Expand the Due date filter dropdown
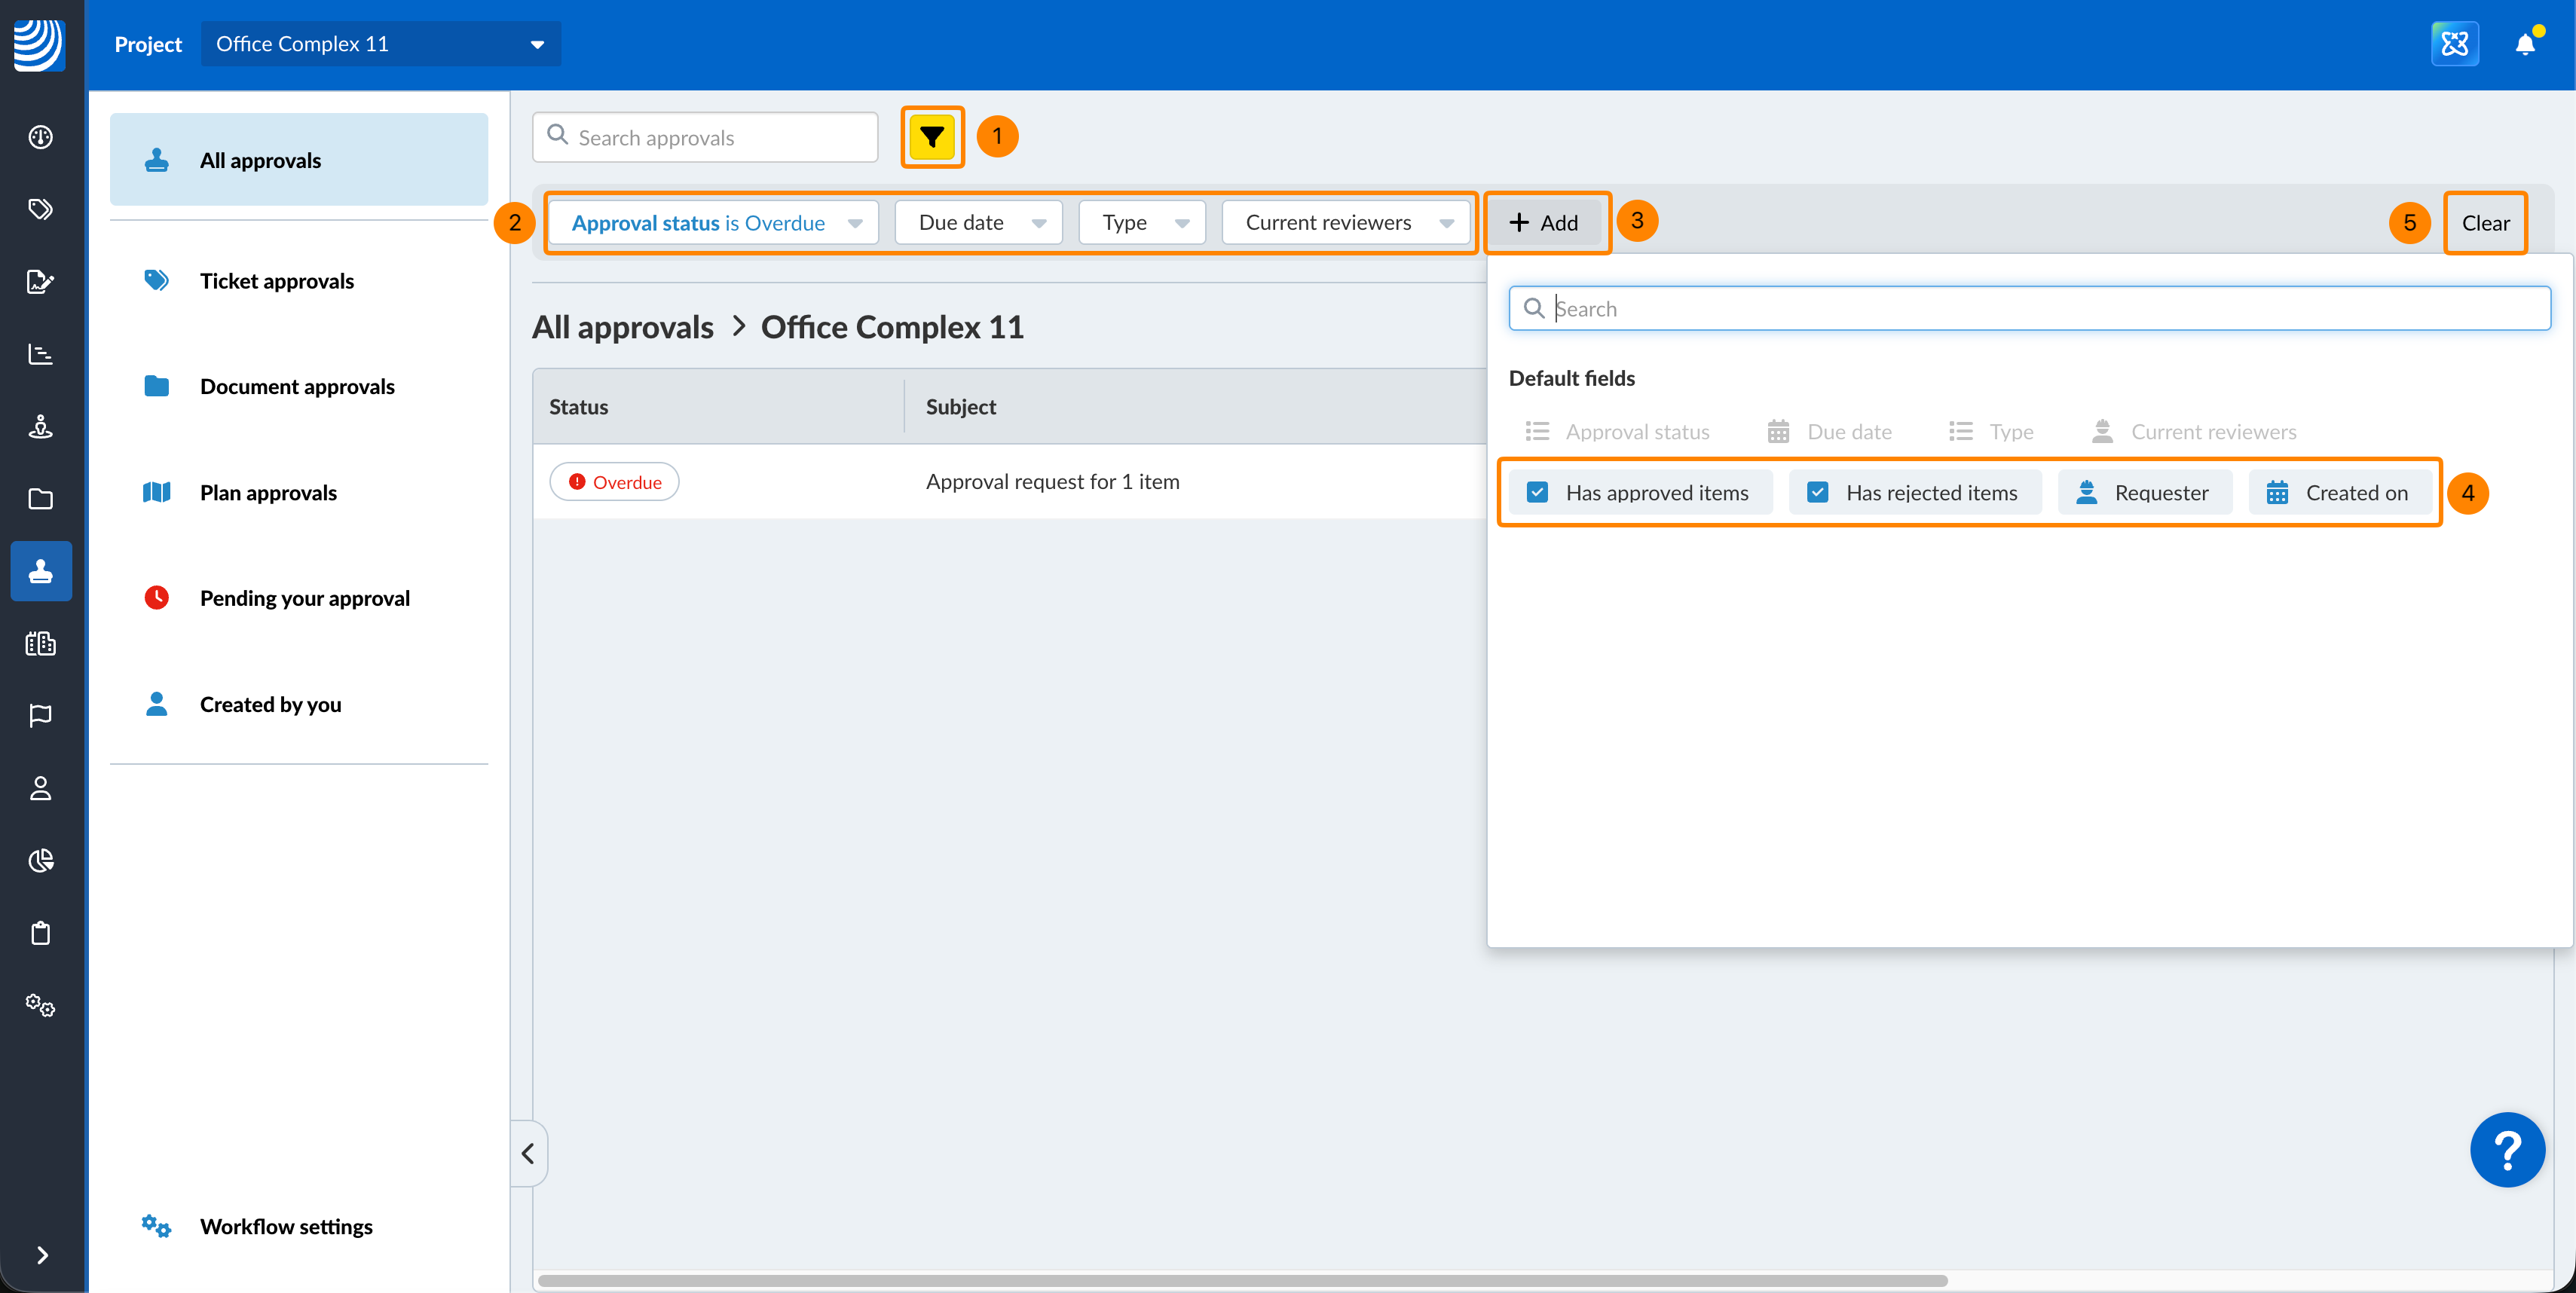This screenshot has width=2576, height=1293. 978,223
